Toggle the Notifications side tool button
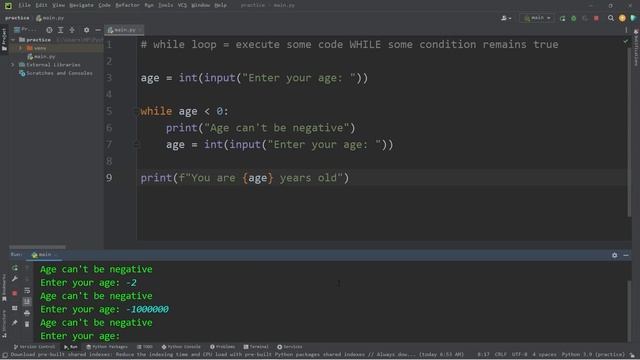 636,47
